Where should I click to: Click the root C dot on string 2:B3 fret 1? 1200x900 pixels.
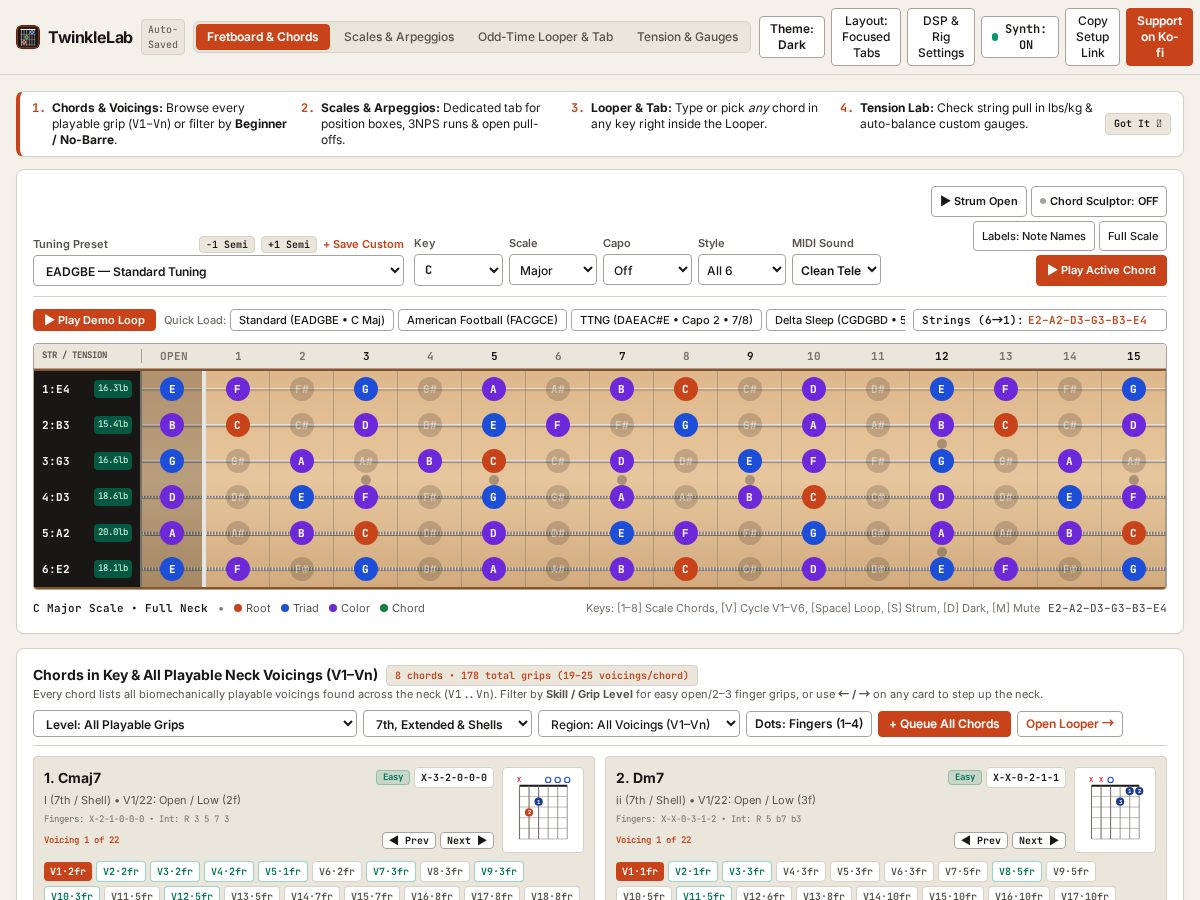click(x=238, y=425)
